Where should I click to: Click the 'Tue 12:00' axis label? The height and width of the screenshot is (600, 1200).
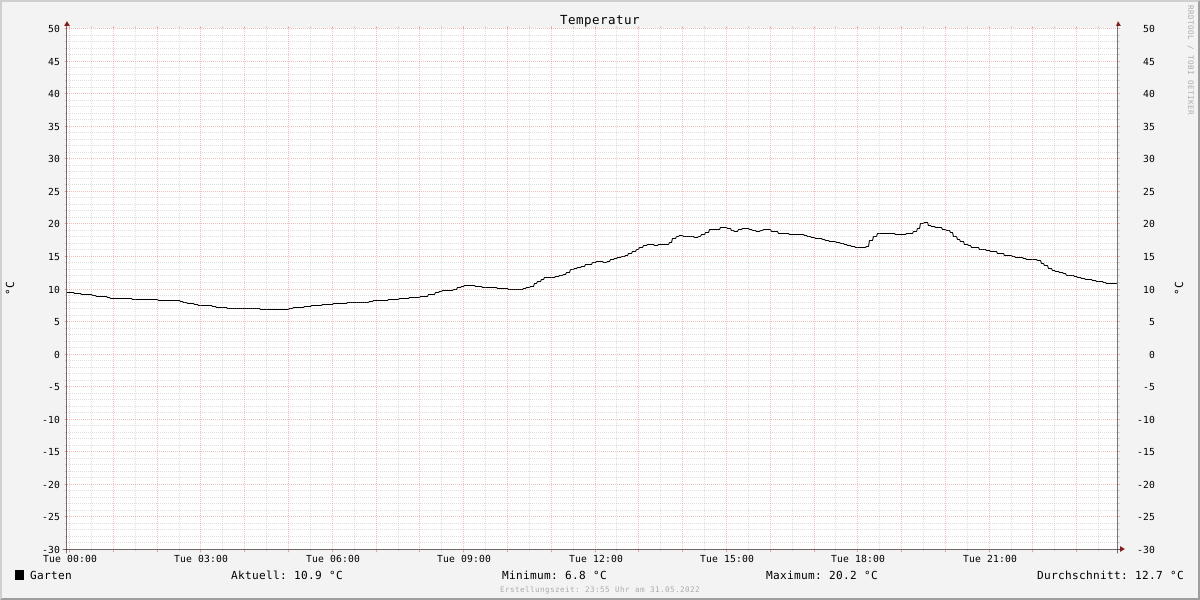point(596,559)
